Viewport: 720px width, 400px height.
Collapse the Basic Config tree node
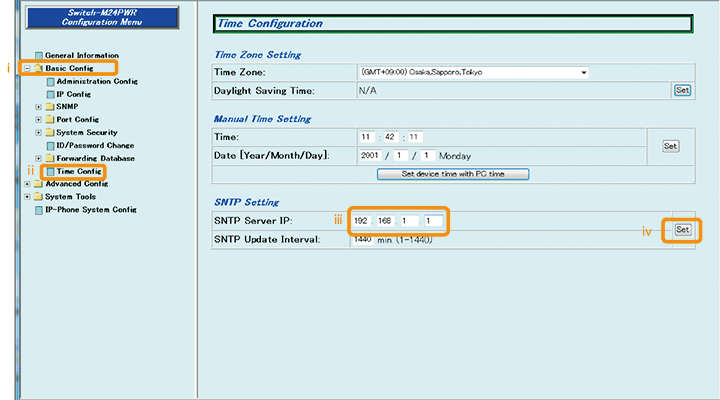coord(27,68)
